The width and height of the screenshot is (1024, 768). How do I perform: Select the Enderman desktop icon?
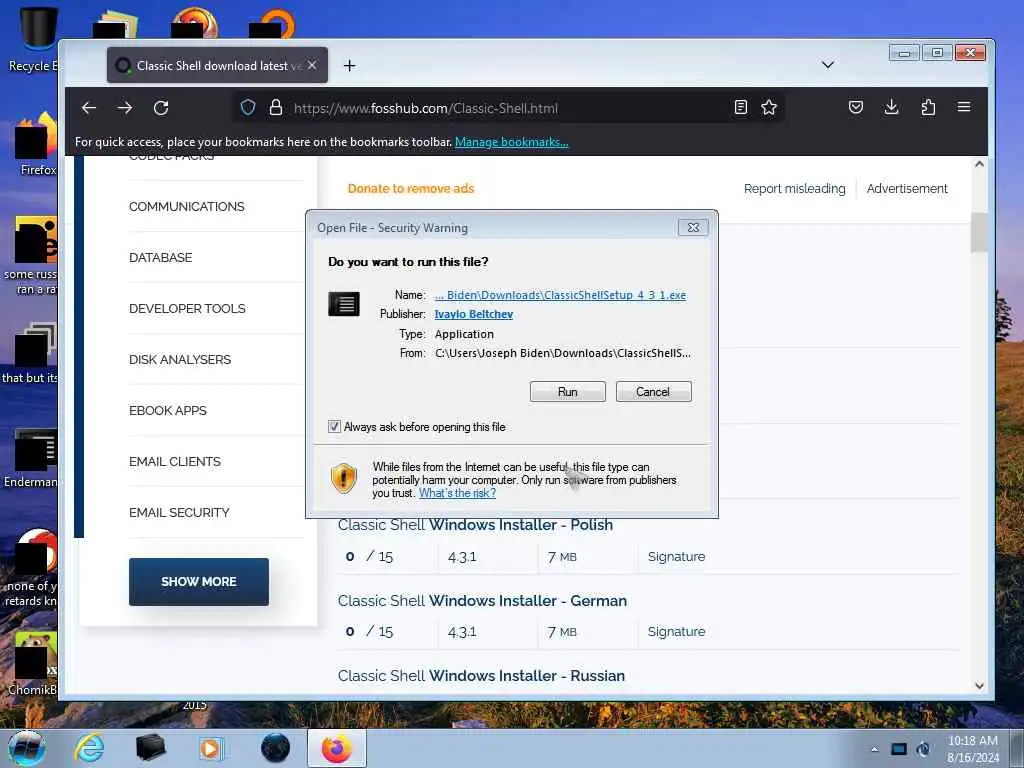tap(31, 457)
